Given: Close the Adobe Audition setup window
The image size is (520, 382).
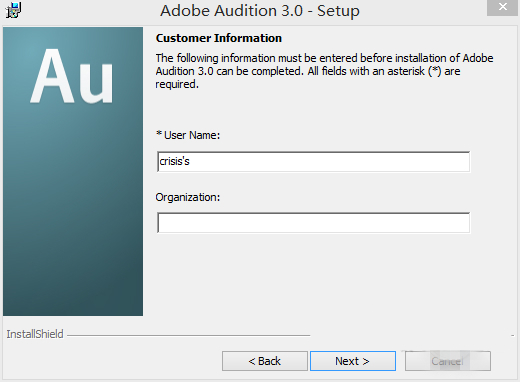Looking at the screenshot, I should coord(502,7).
